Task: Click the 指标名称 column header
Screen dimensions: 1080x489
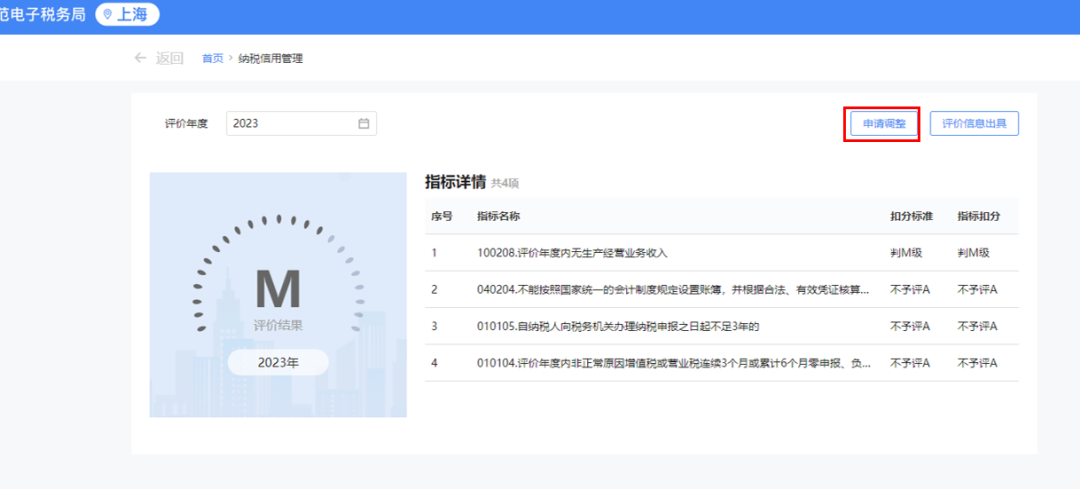Action: (x=498, y=216)
